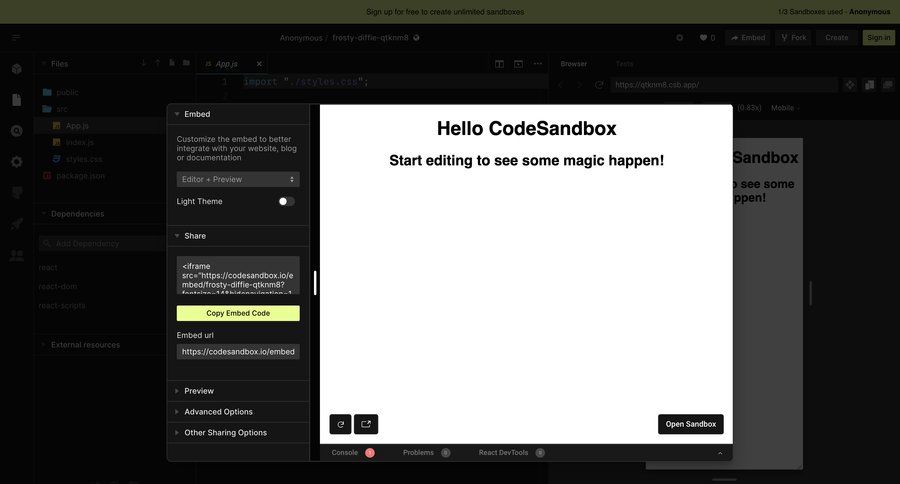Select the Browser tab in the preview pane
The width and height of the screenshot is (900, 484).
[573, 64]
